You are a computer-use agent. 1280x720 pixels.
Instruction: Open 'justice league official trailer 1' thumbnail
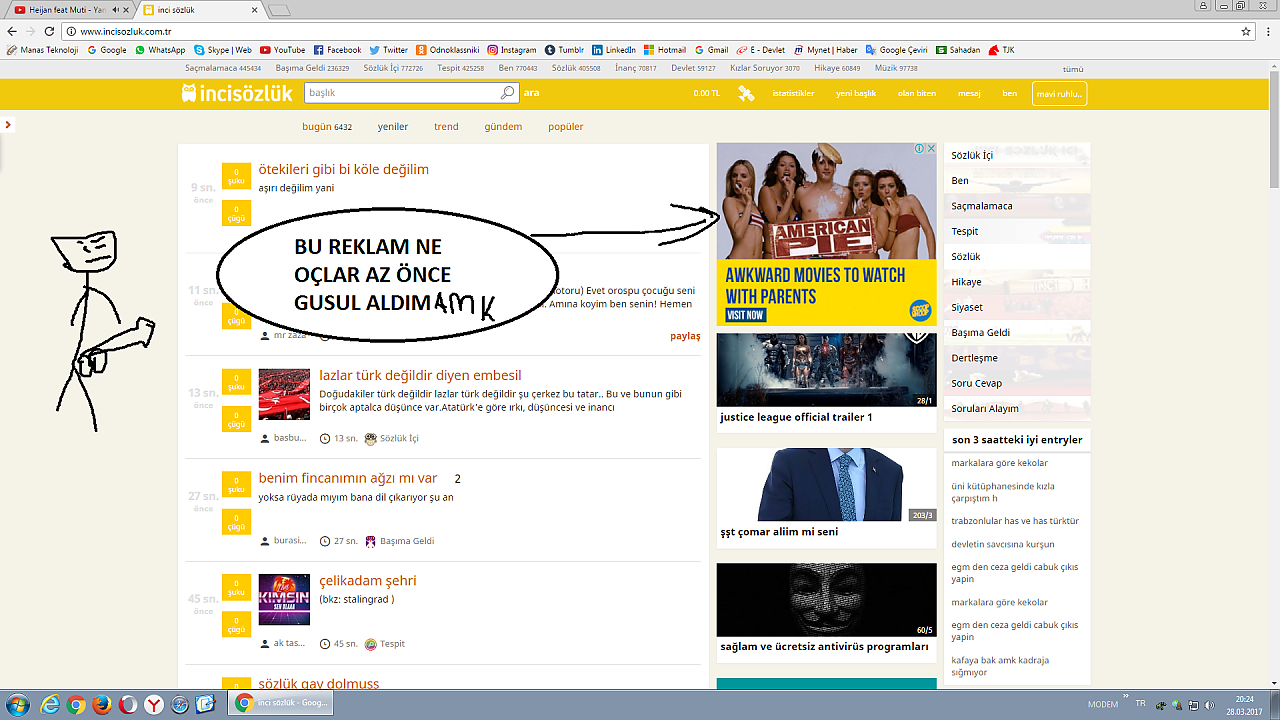pyautogui.click(x=826, y=370)
